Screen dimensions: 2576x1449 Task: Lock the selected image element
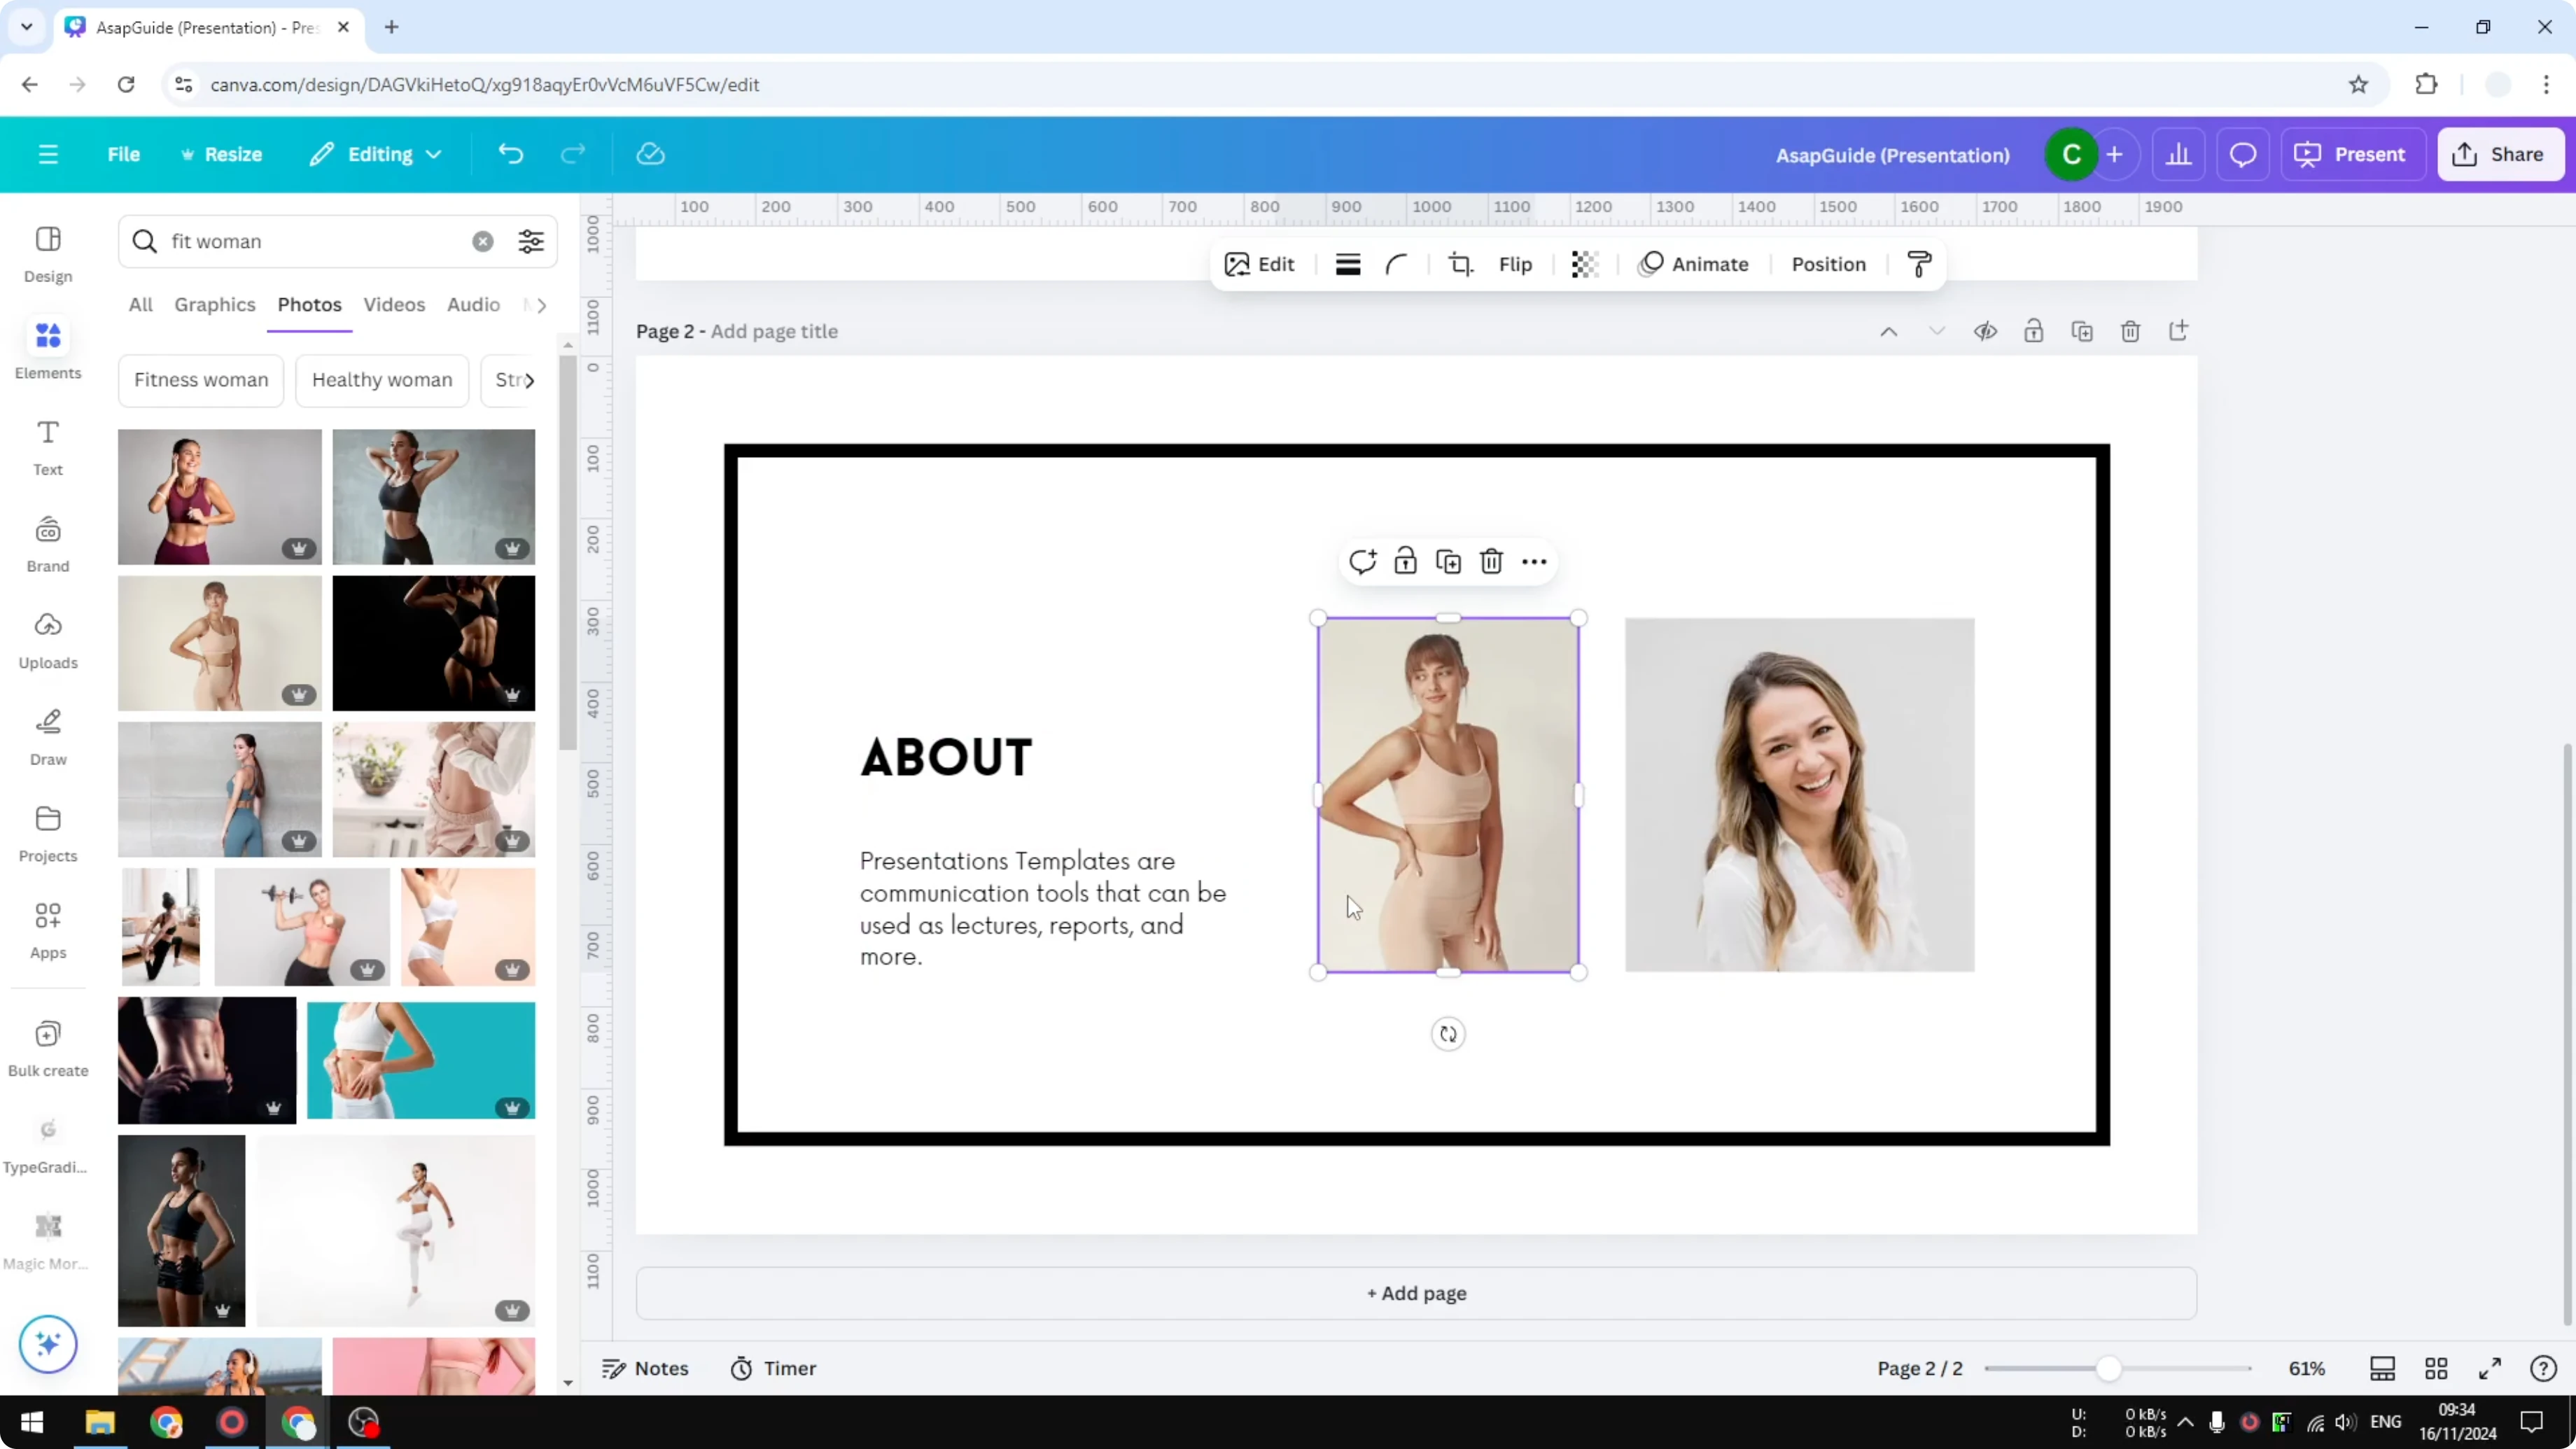(x=1405, y=561)
